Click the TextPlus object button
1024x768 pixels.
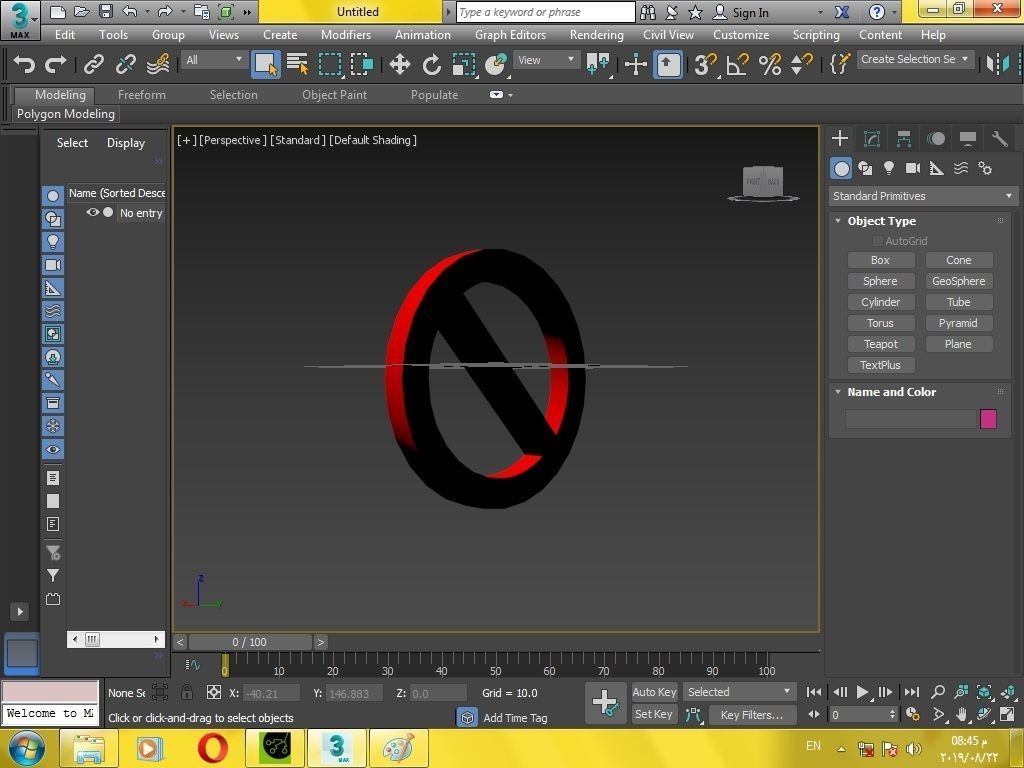(x=880, y=365)
